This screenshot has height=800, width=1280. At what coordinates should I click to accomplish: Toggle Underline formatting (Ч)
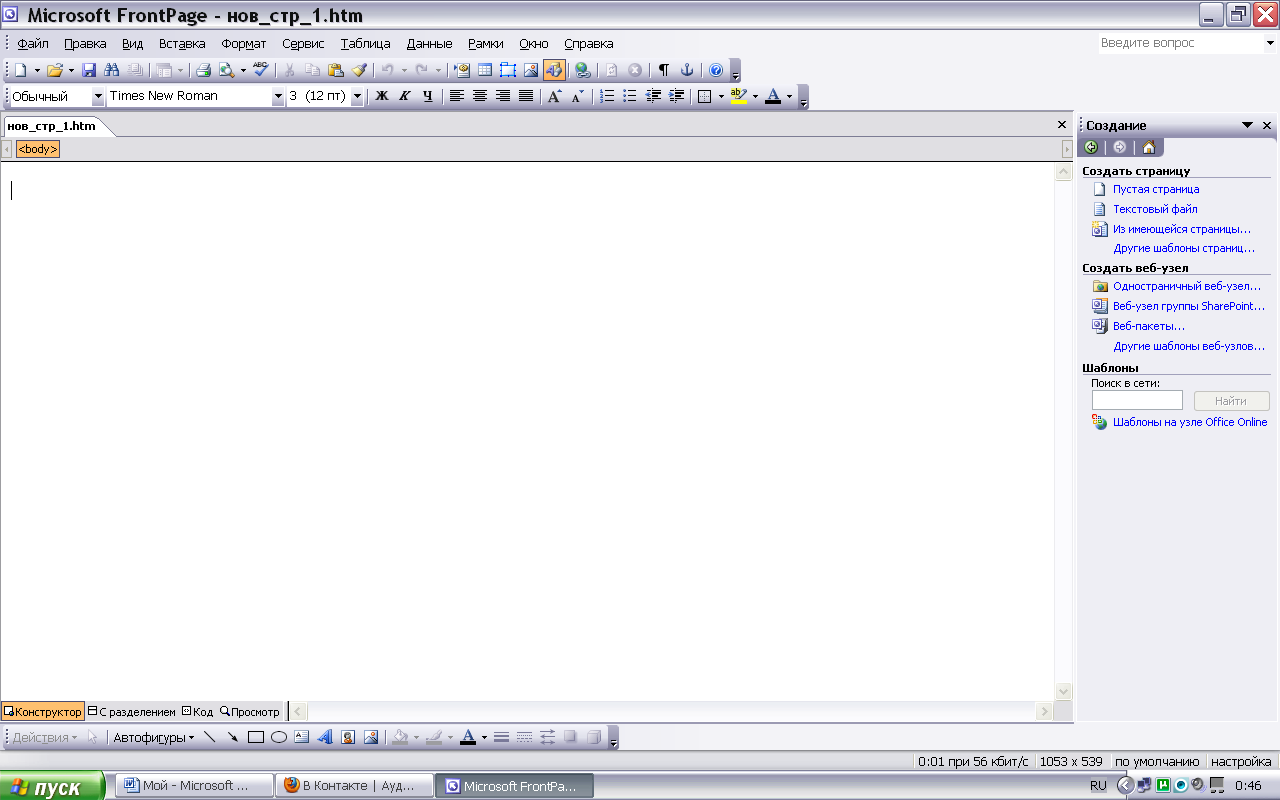(x=427, y=96)
